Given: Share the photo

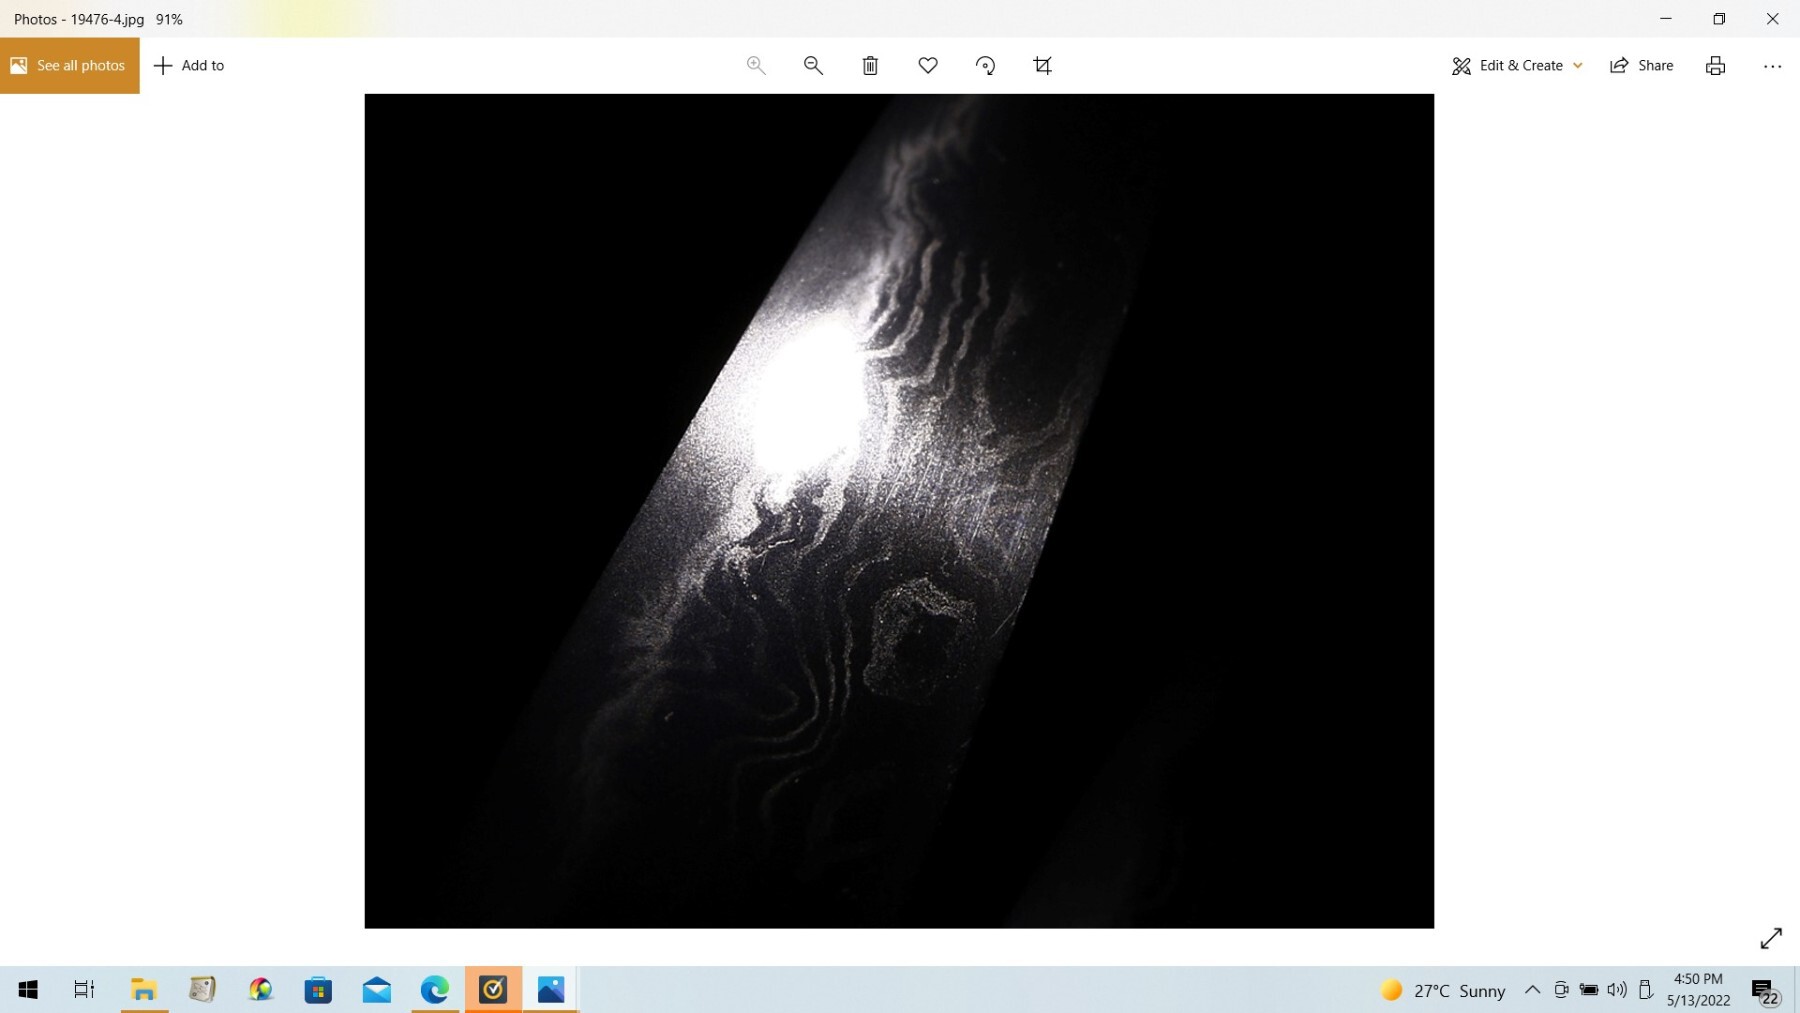Looking at the screenshot, I should coord(1641,65).
